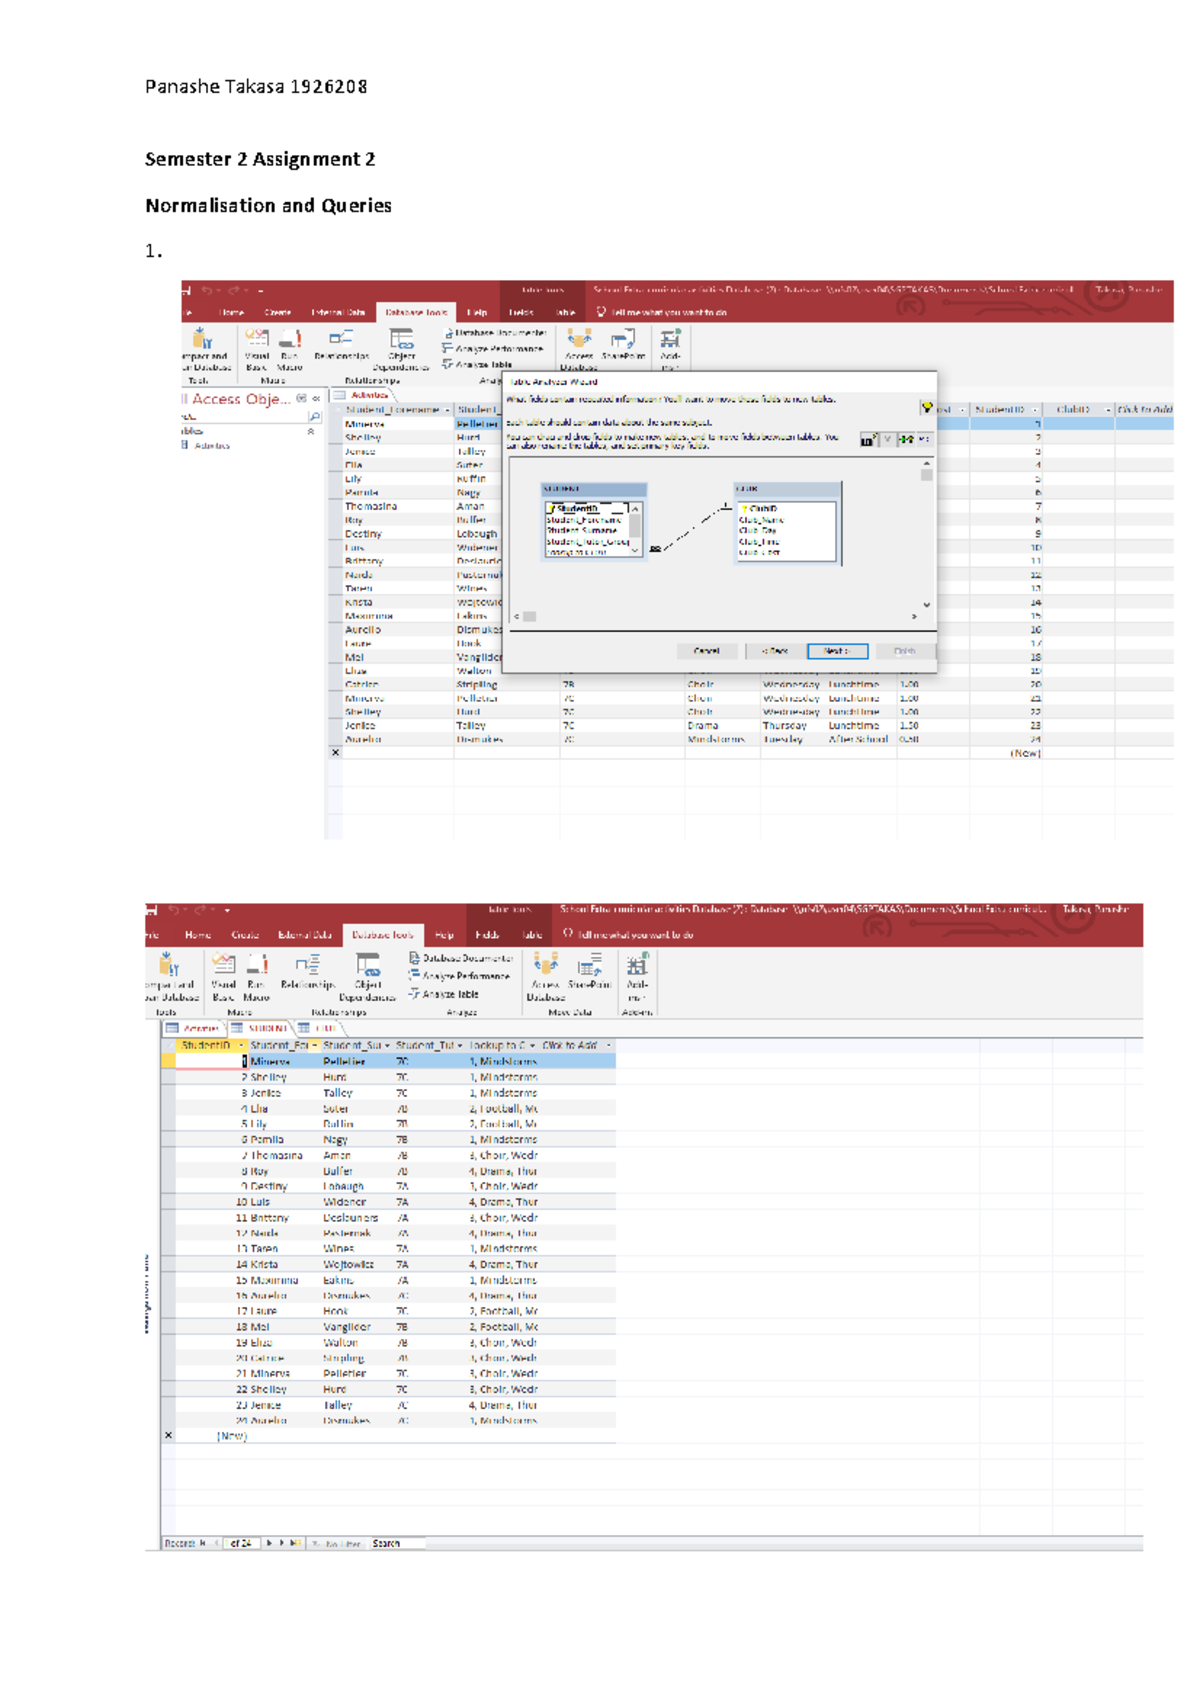
Task: Collapse the Tables group in navigation pane
Action: (311, 432)
